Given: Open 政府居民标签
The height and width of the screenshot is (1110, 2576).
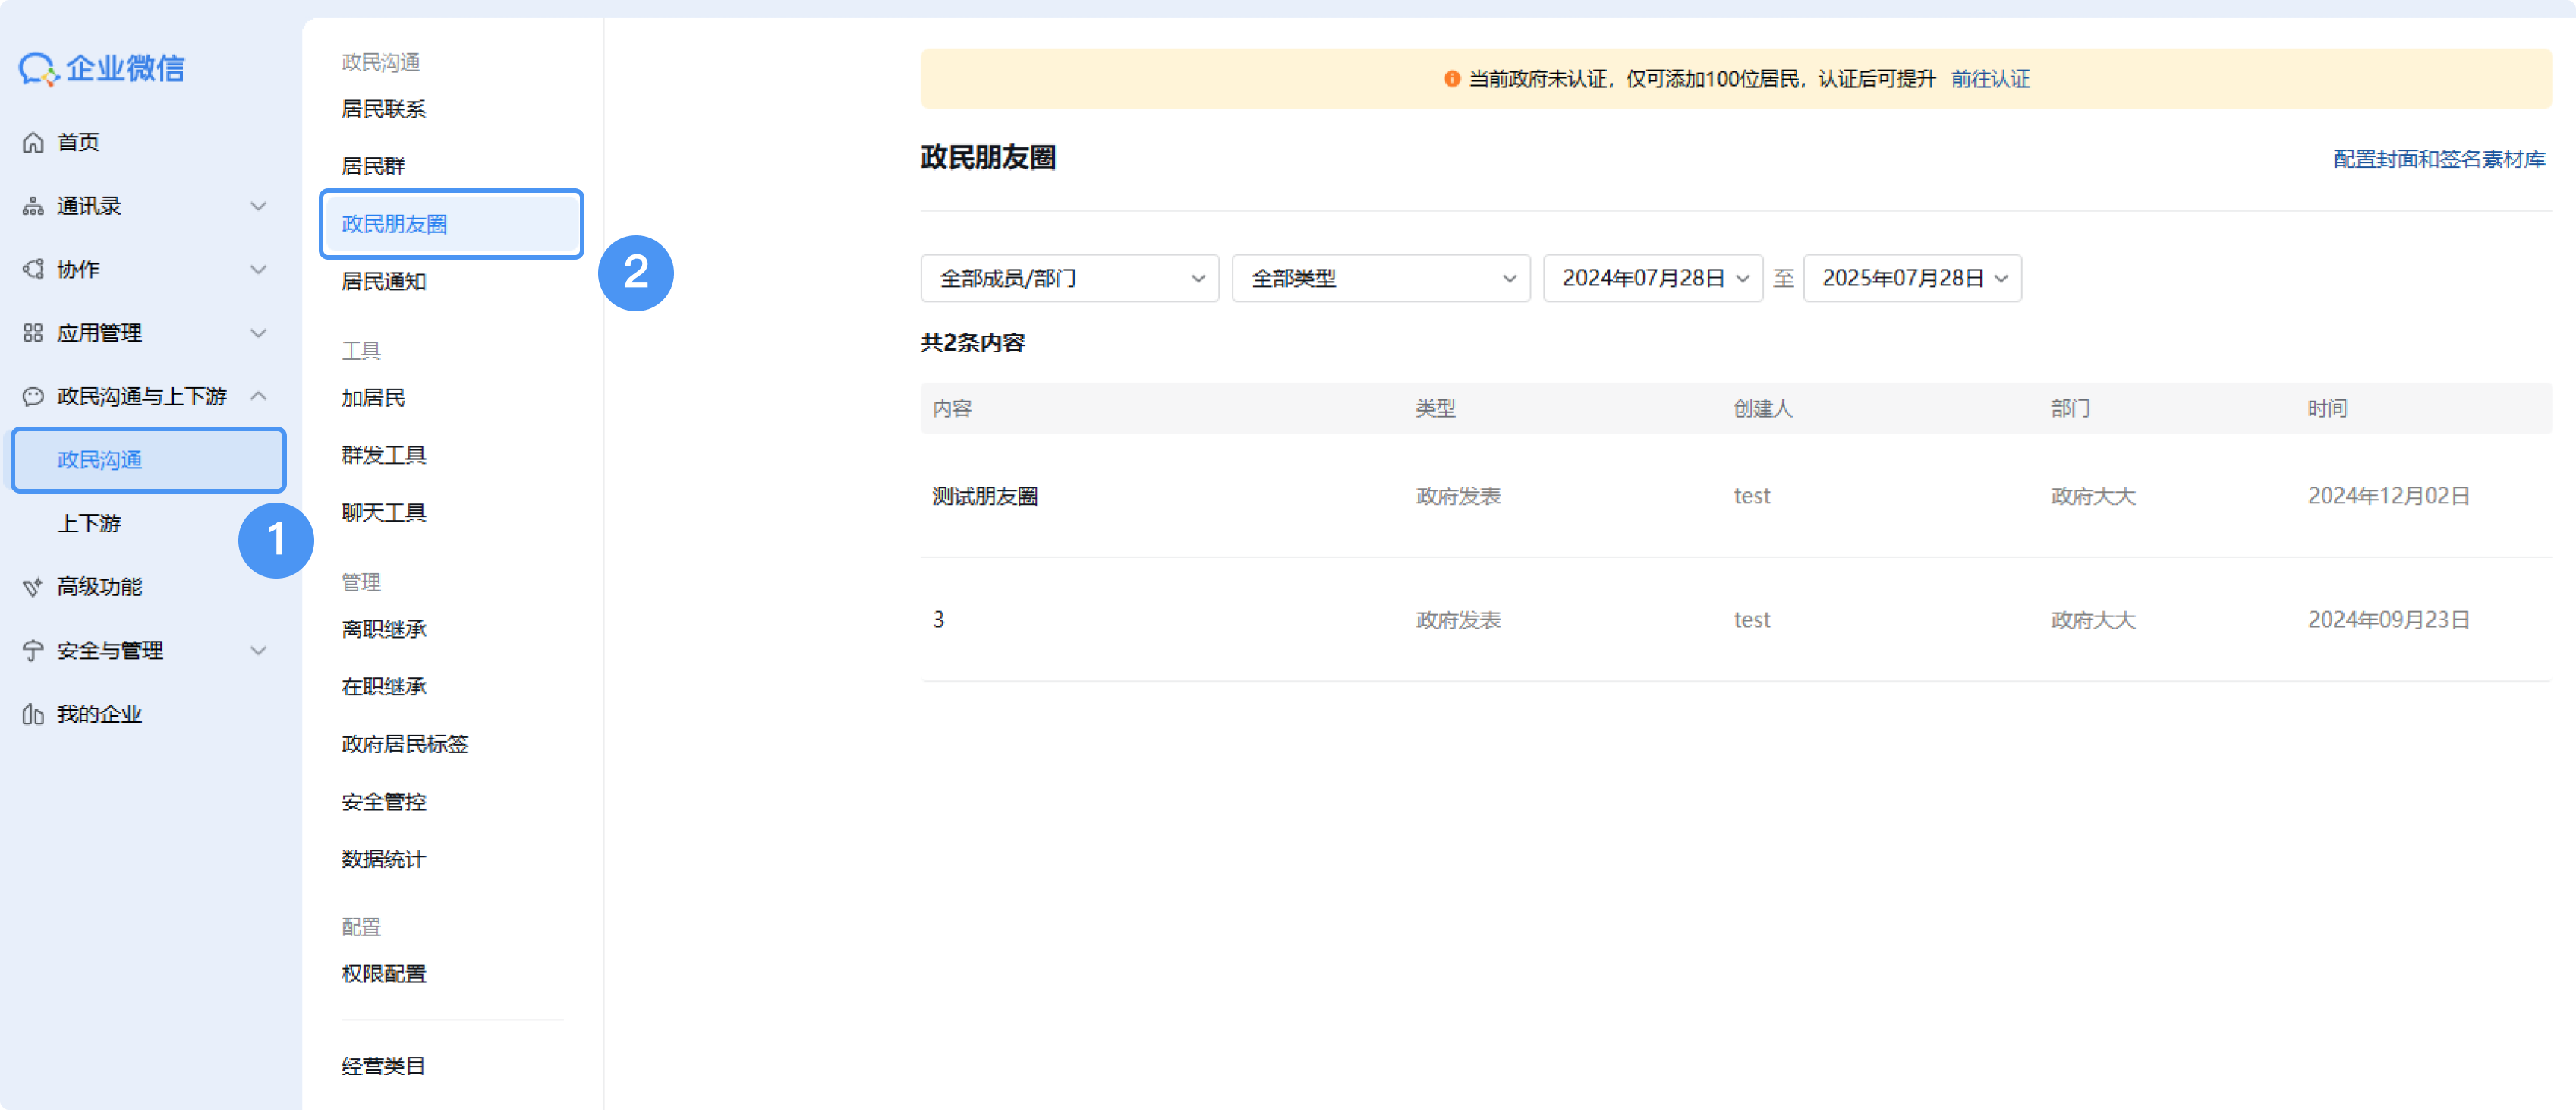Looking at the screenshot, I should 404,744.
